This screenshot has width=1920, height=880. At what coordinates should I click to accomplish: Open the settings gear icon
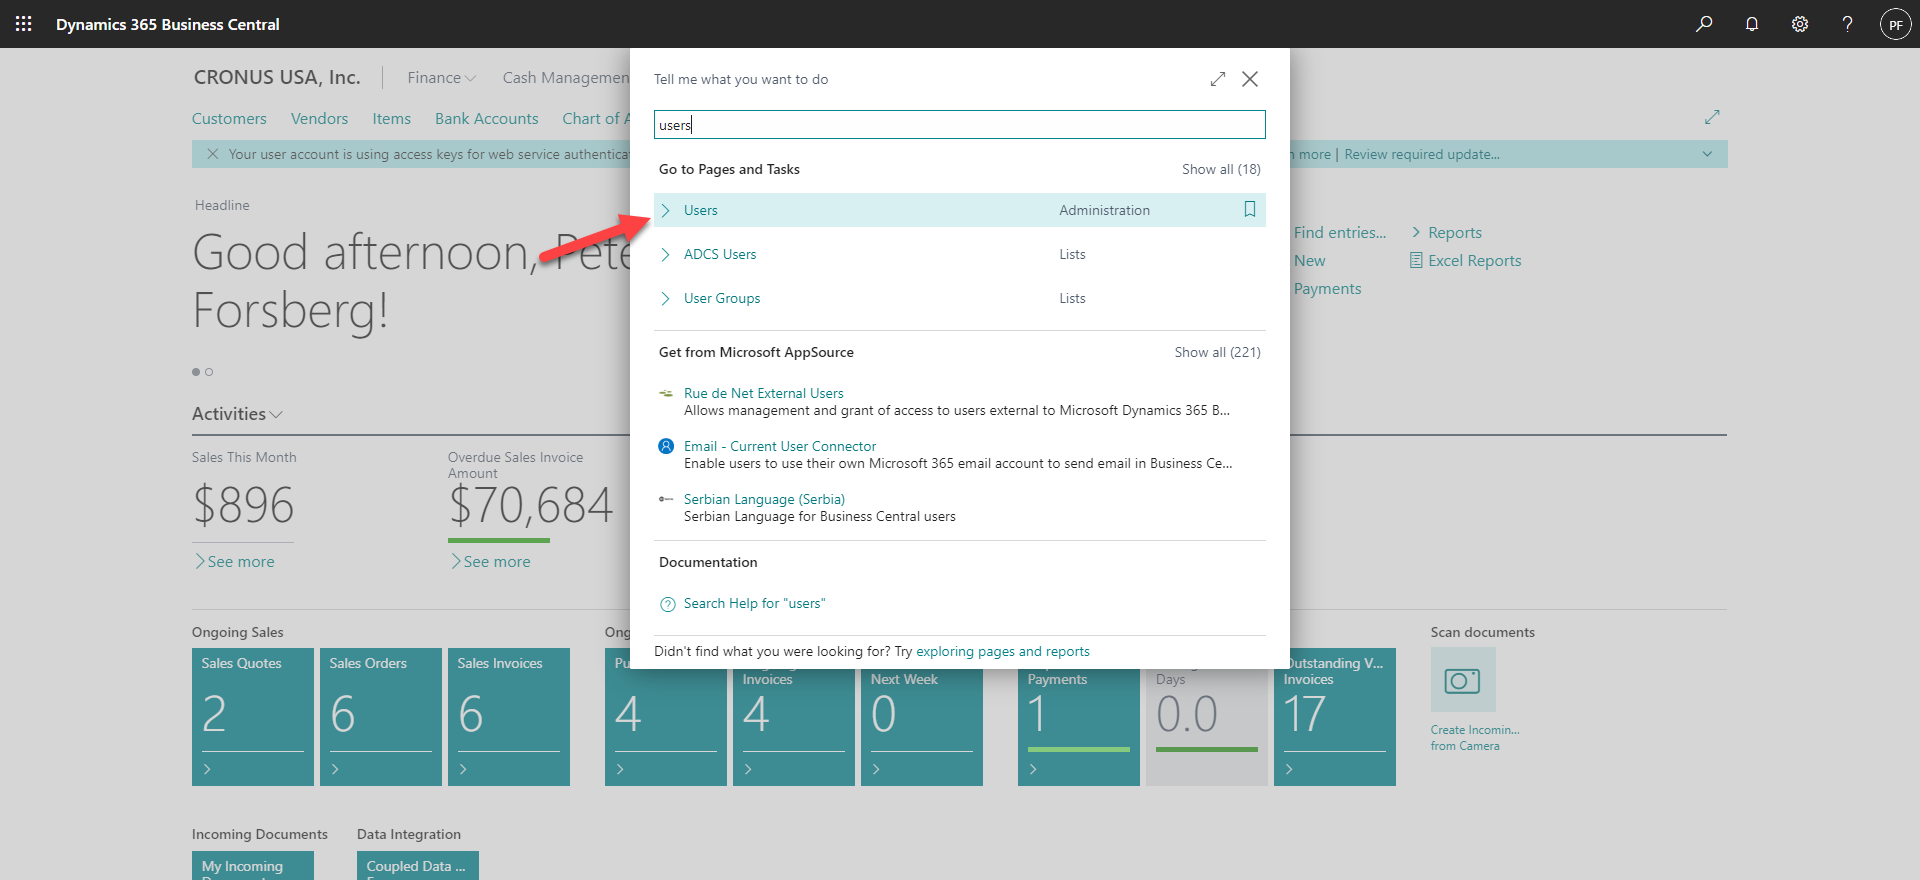(1800, 24)
